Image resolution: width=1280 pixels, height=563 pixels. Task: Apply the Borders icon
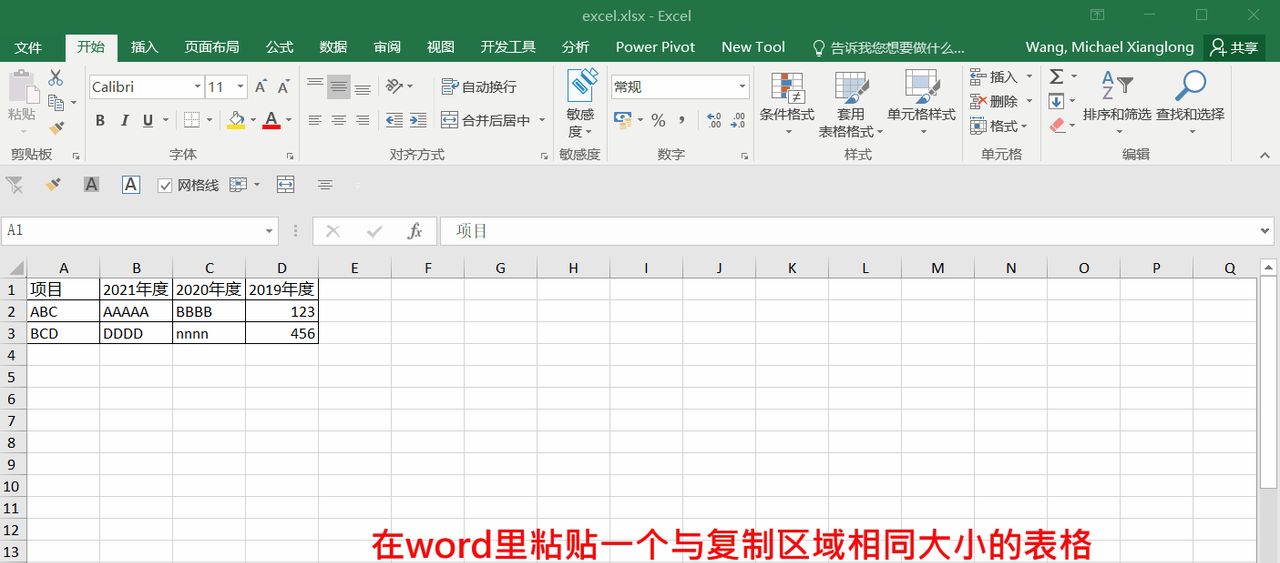pos(191,121)
